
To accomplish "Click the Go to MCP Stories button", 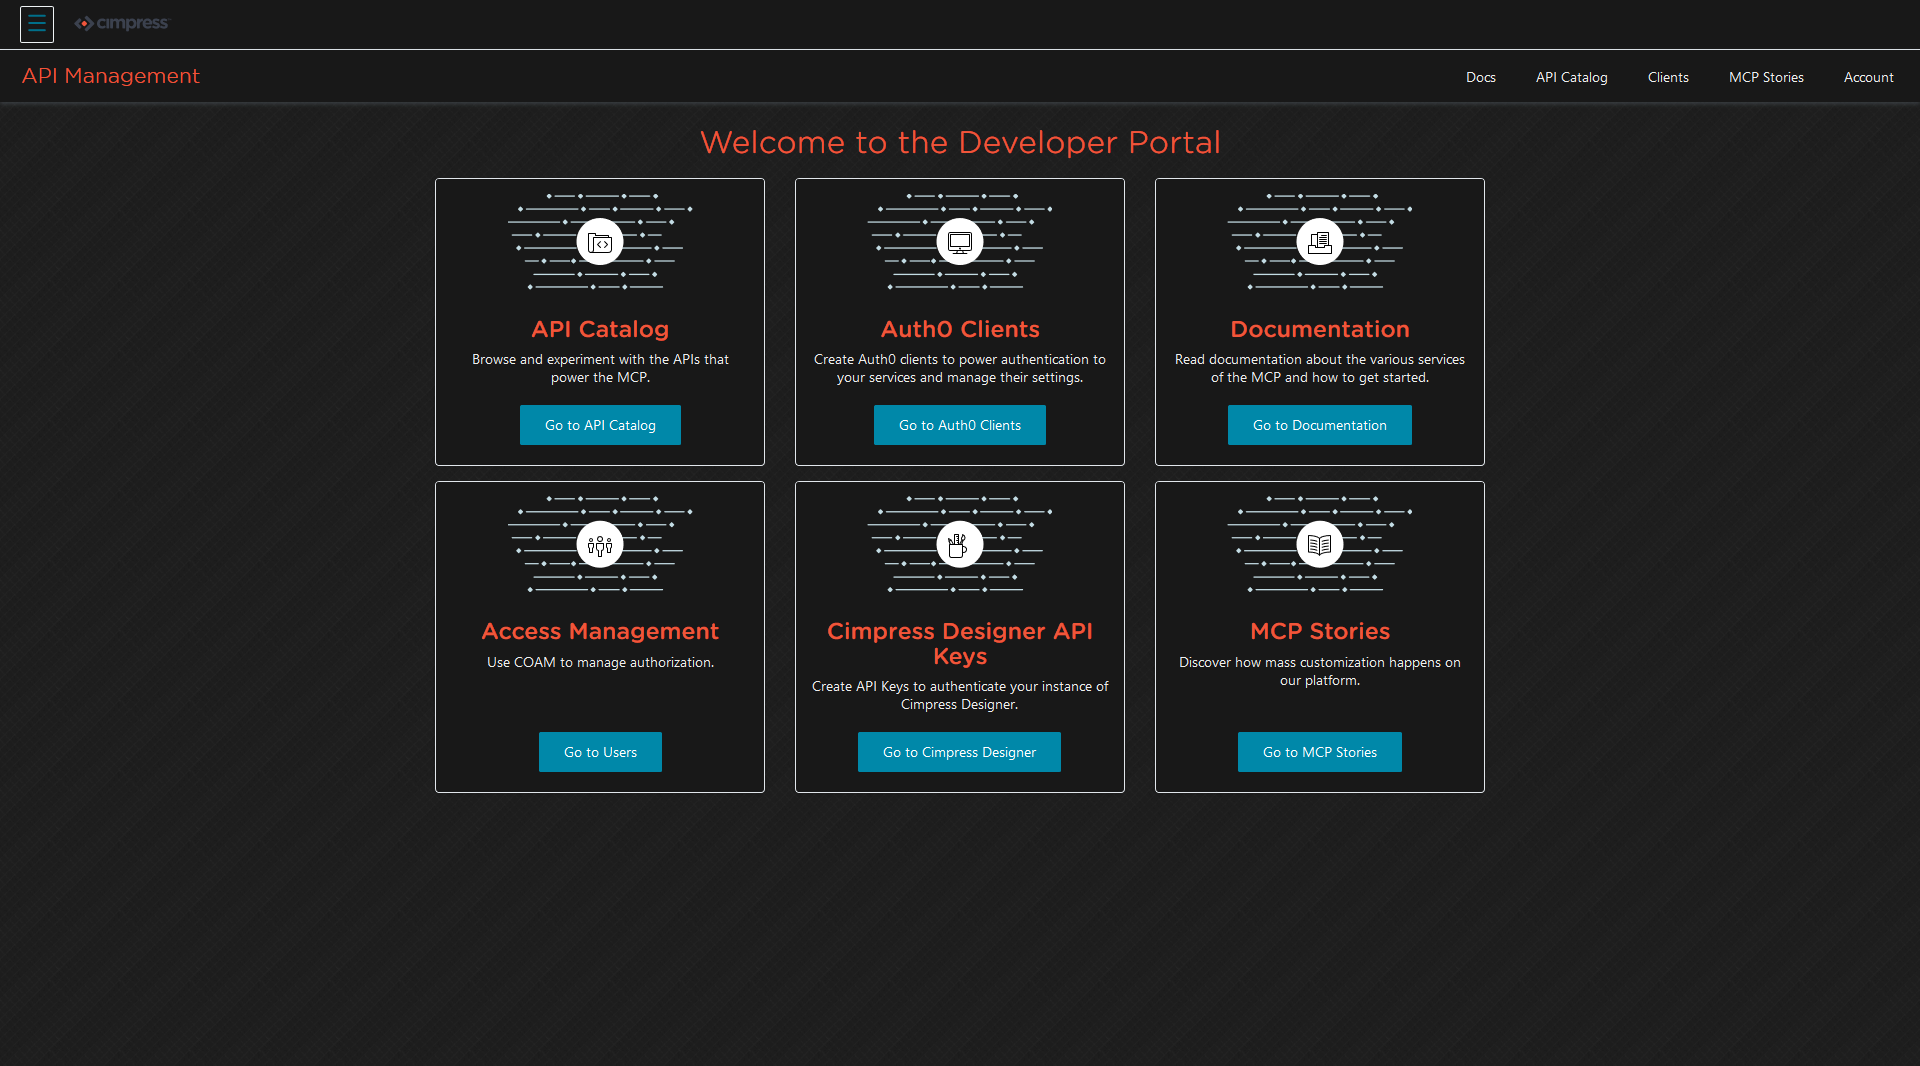I will point(1320,752).
